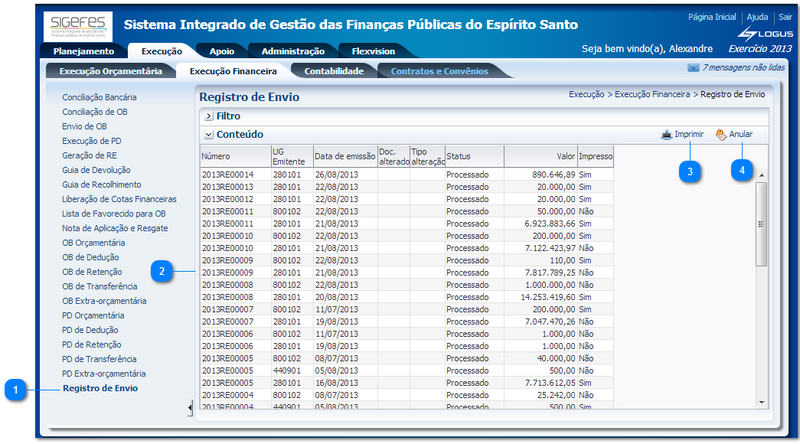Click value 6.923.883,66
Screen dimensions: 800x444
pyautogui.click(x=549, y=224)
